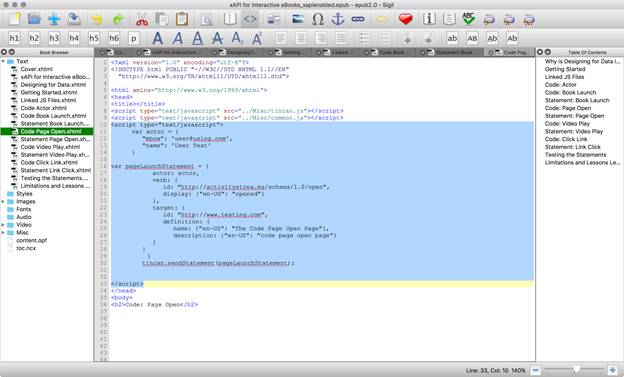Toggle superscript formatting

pyautogui.click(x=257, y=38)
